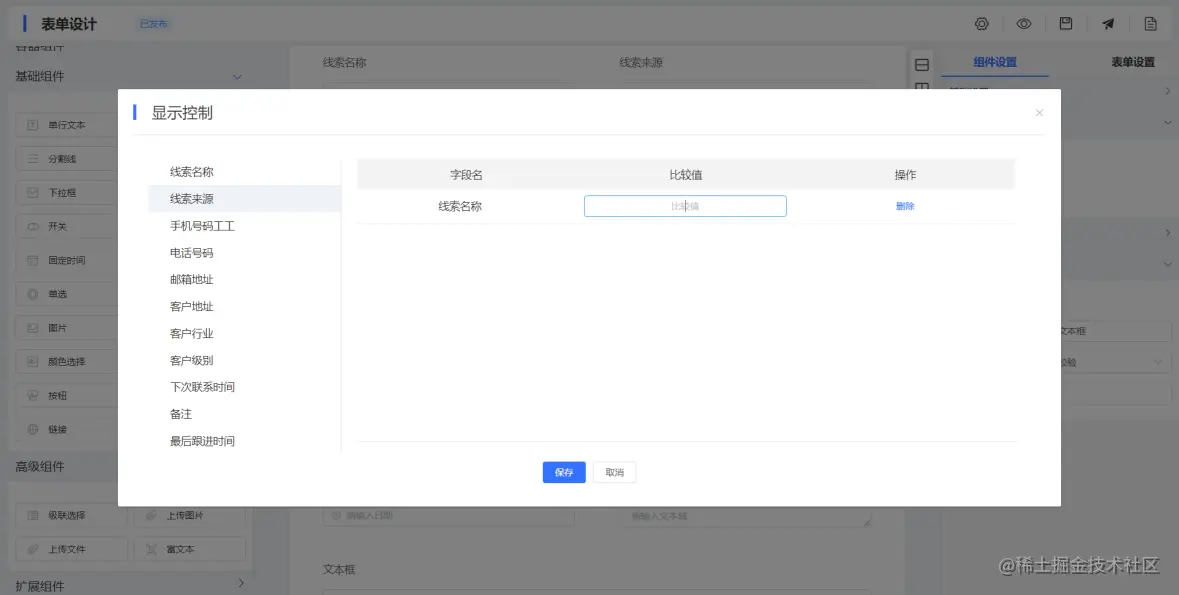Click the save disk icon
This screenshot has height=595, width=1179.
pos(1065,24)
